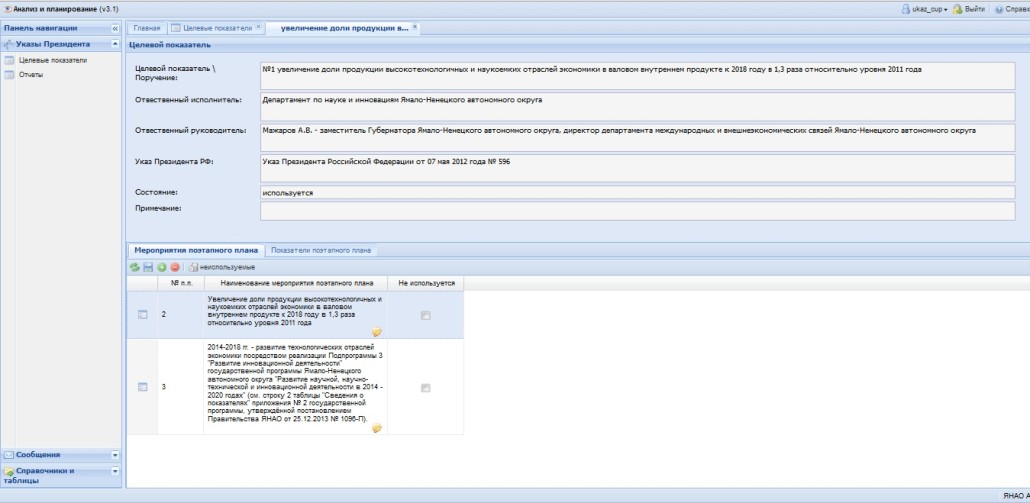Viewport: 1030px width, 503px height.
Task: Open the row 2 record card icon
Action: (143, 315)
